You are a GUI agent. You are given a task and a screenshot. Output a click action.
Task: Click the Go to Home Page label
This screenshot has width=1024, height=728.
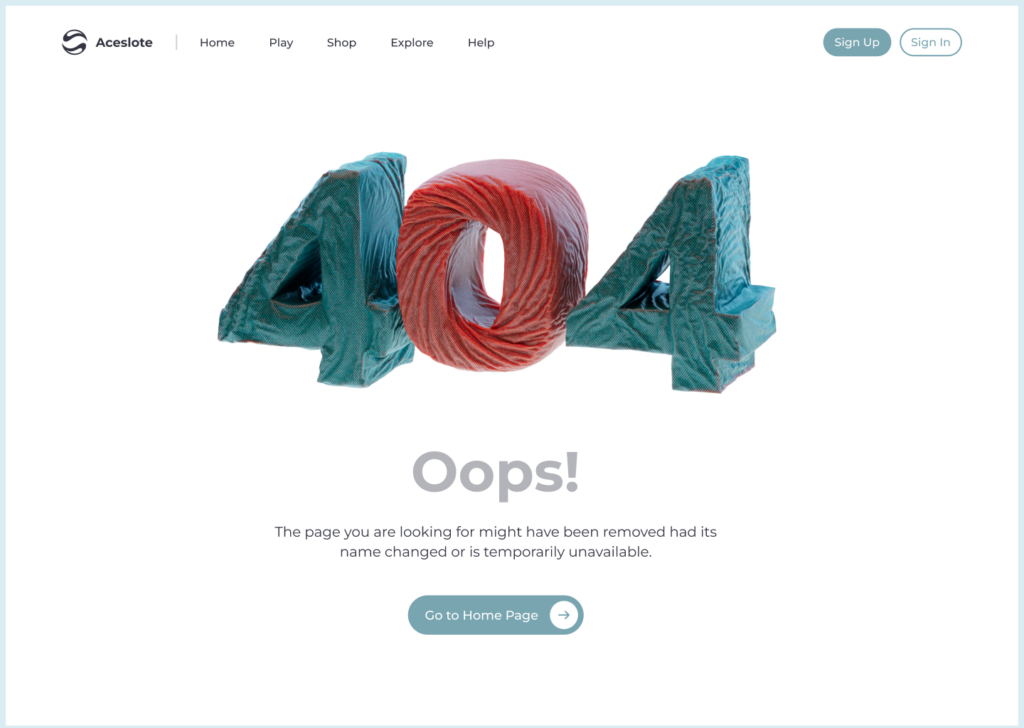tap(481, 615)
